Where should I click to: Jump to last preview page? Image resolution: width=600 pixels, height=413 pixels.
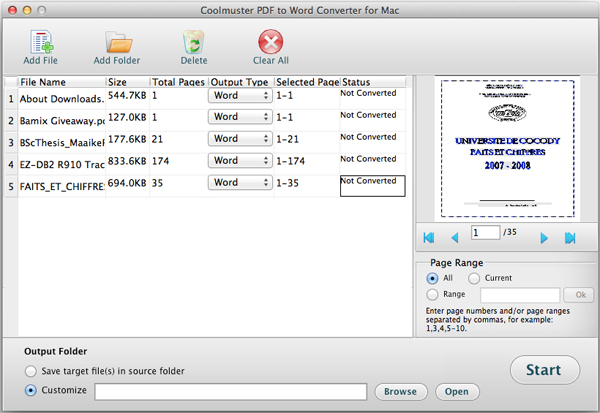pos(570,238)
